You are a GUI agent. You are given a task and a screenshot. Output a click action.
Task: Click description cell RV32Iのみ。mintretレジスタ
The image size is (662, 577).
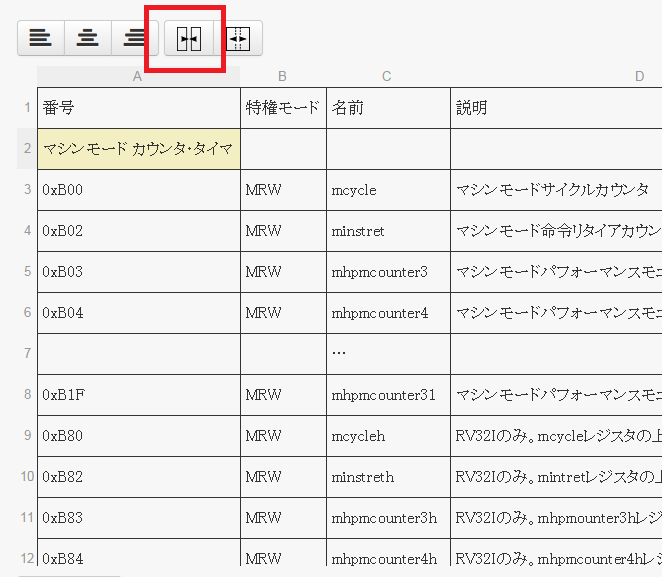pos(556,477)
